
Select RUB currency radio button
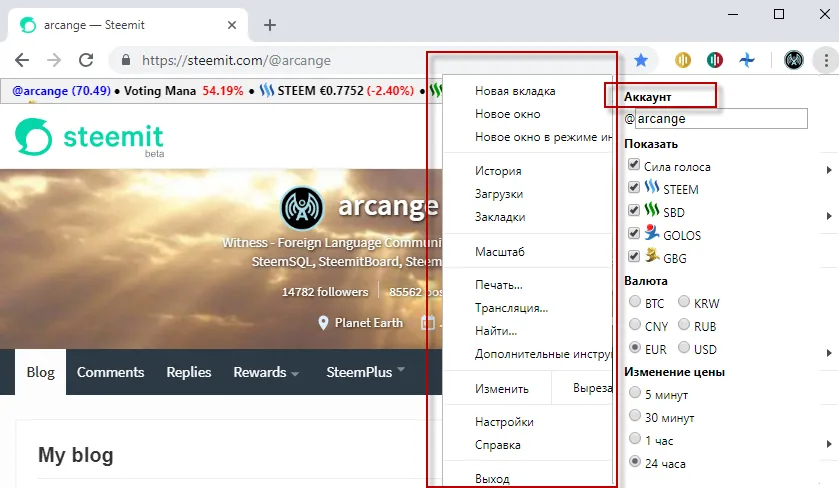684,324
